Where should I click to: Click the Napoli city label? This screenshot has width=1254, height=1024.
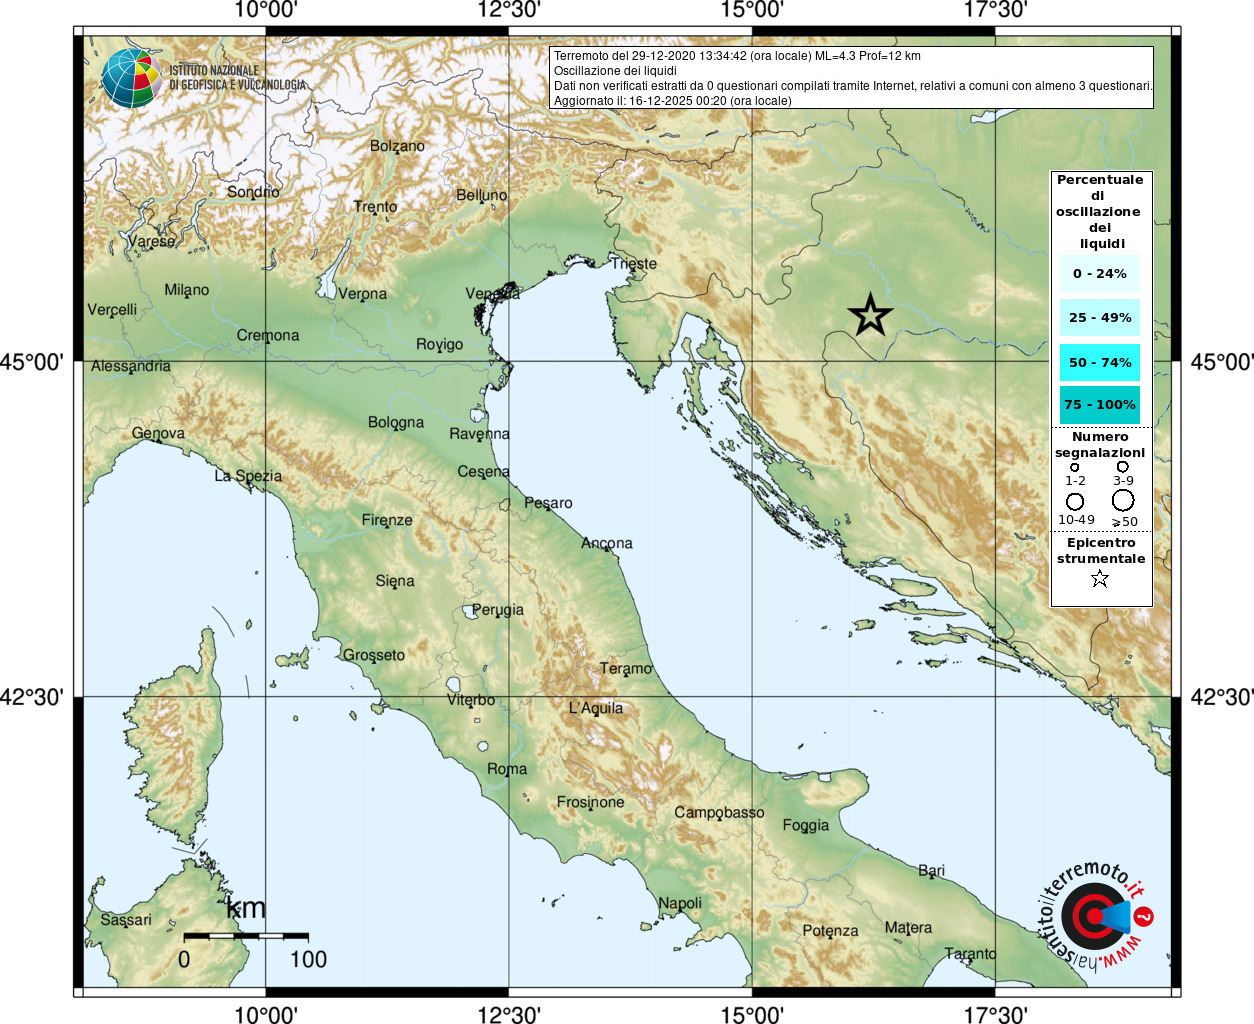(680, 903)
